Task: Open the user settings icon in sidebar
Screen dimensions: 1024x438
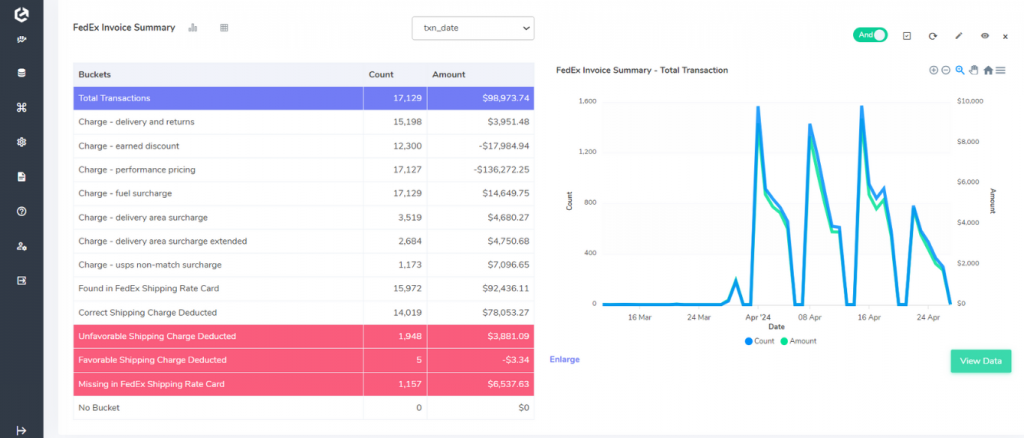Action: tap(22, 246)
